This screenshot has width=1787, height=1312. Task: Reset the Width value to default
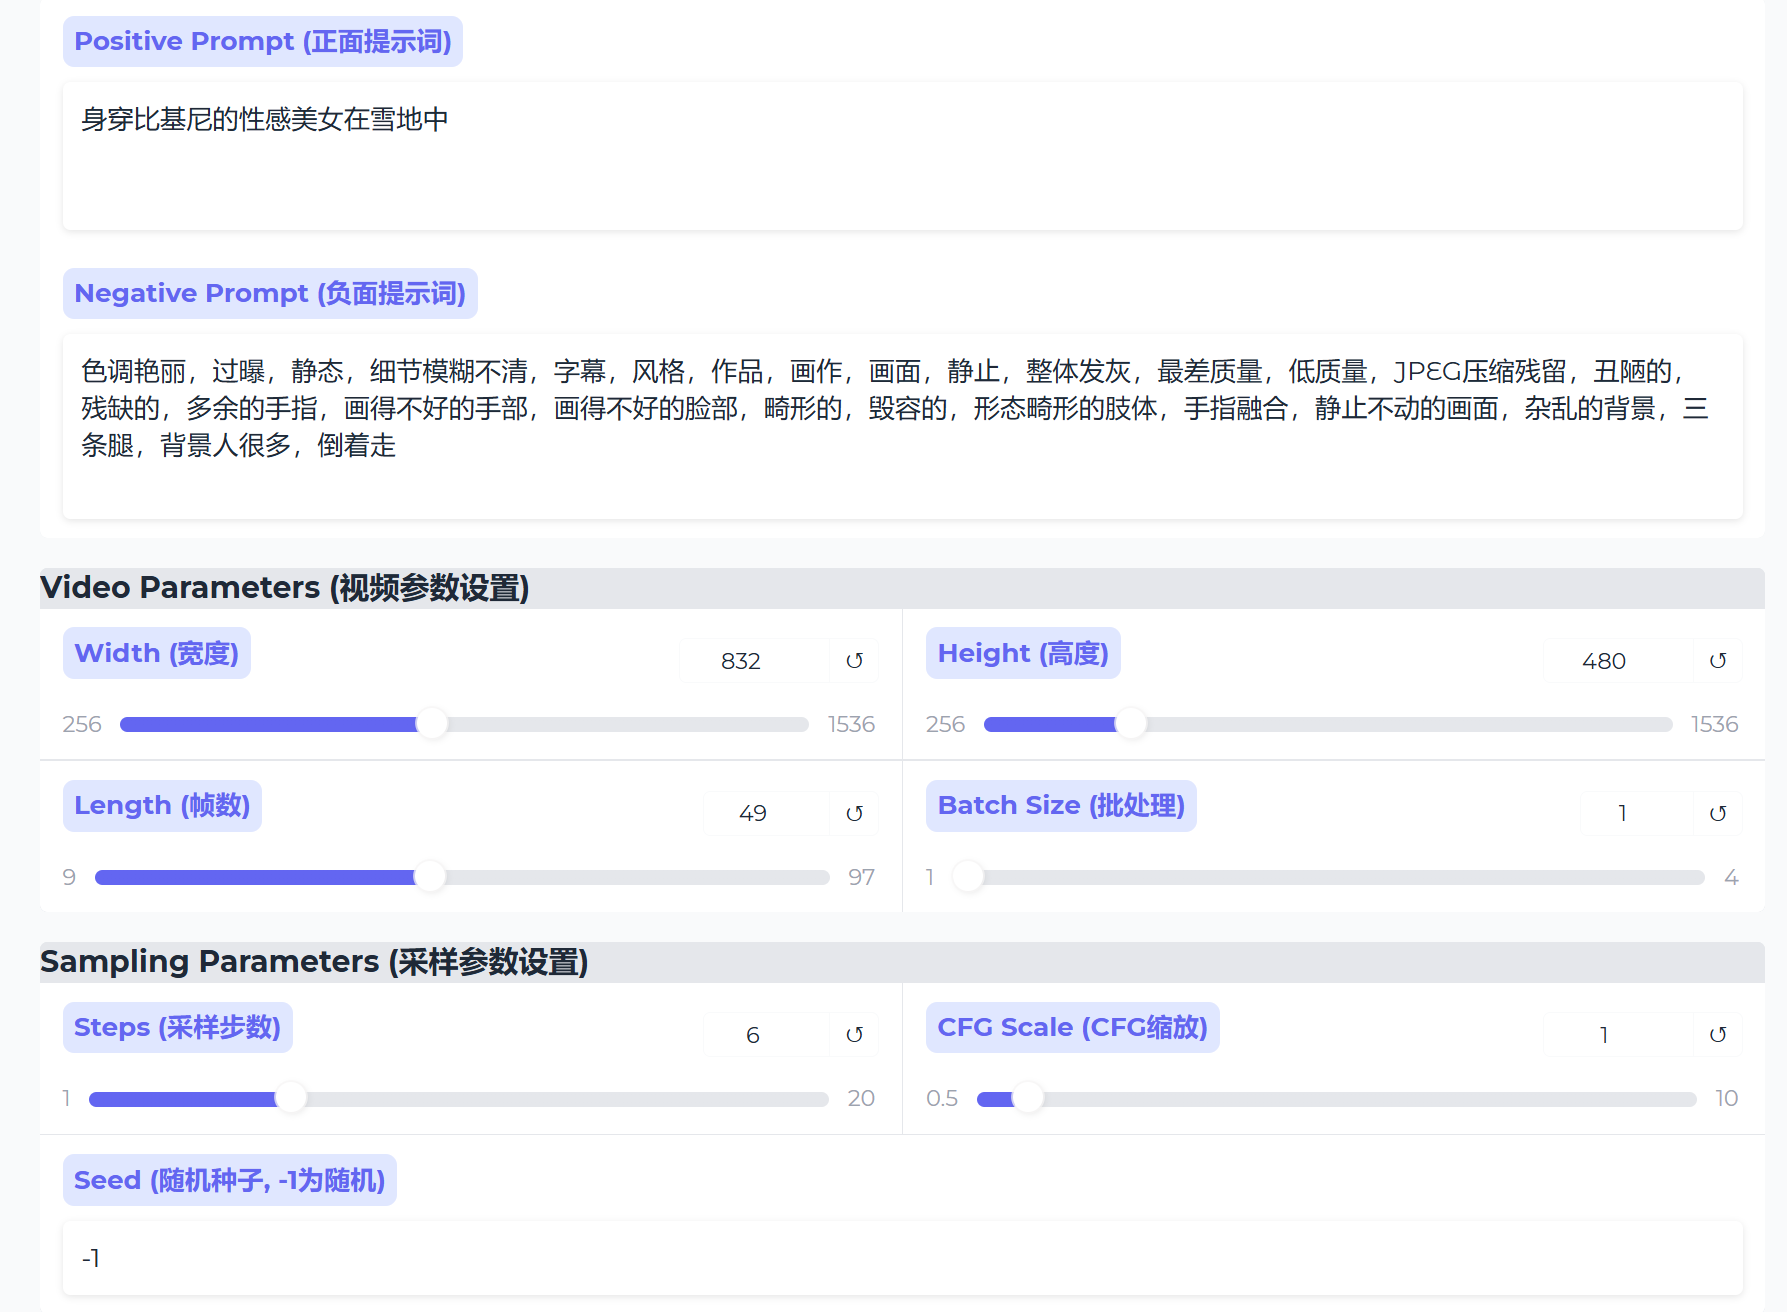(854, 660)
